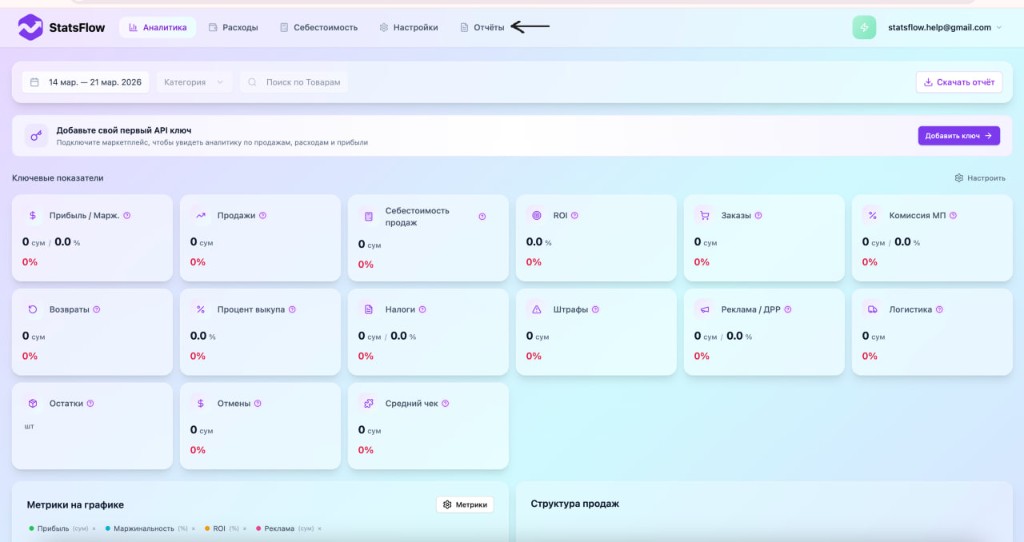This screenshot has width=1024, height=542.
Task: Open info hint next to Прибыль / Марж.
Action: pyautogui.click(x=127, y=215)
